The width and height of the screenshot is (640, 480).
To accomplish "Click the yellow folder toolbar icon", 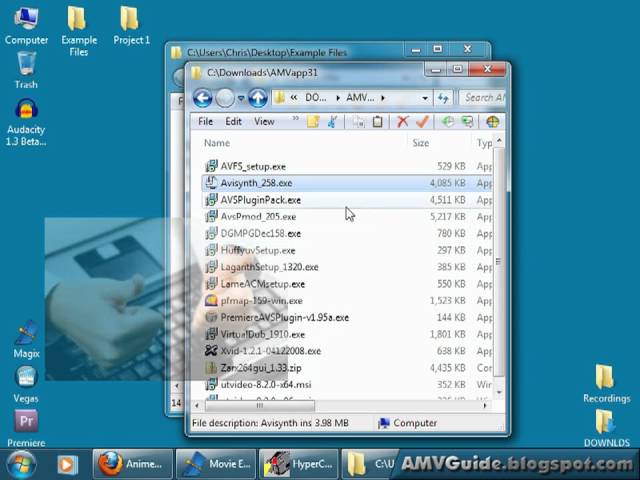I will pos(313,122).
